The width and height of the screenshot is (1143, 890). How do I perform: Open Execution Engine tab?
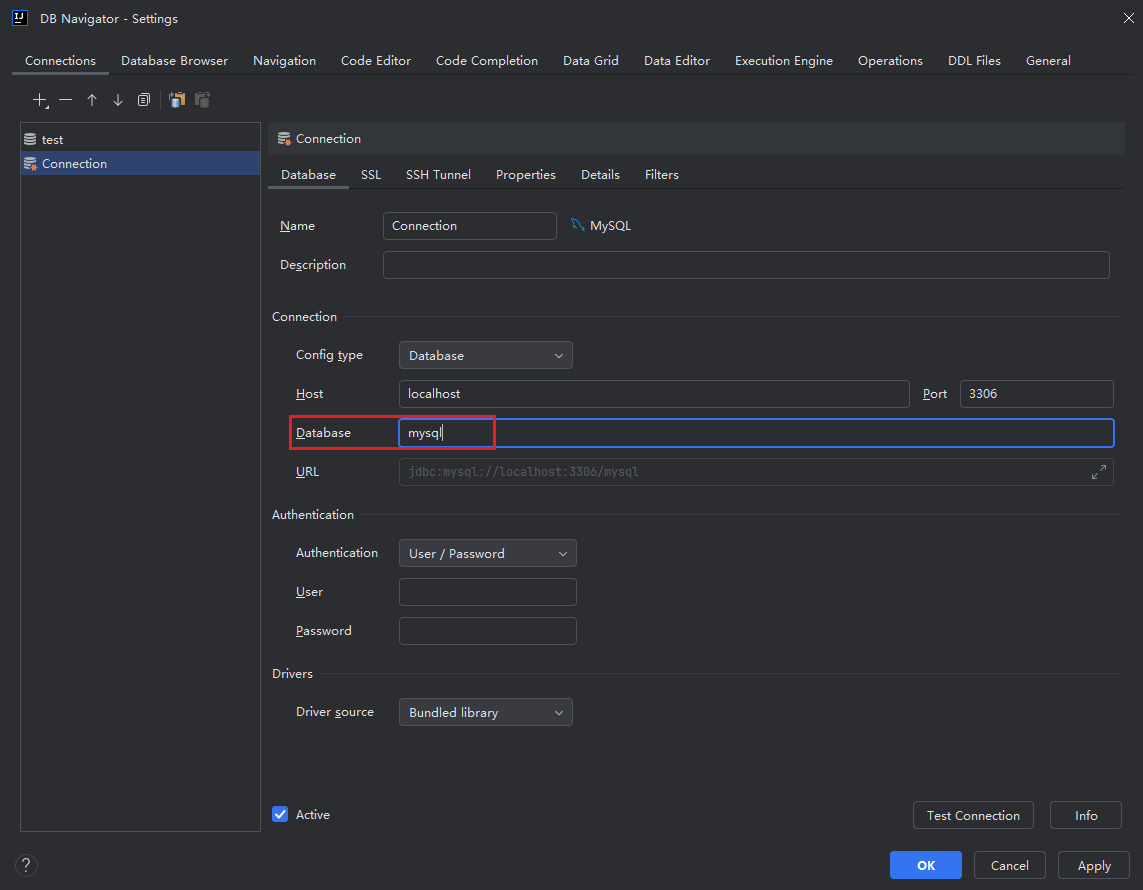[784, 60]
